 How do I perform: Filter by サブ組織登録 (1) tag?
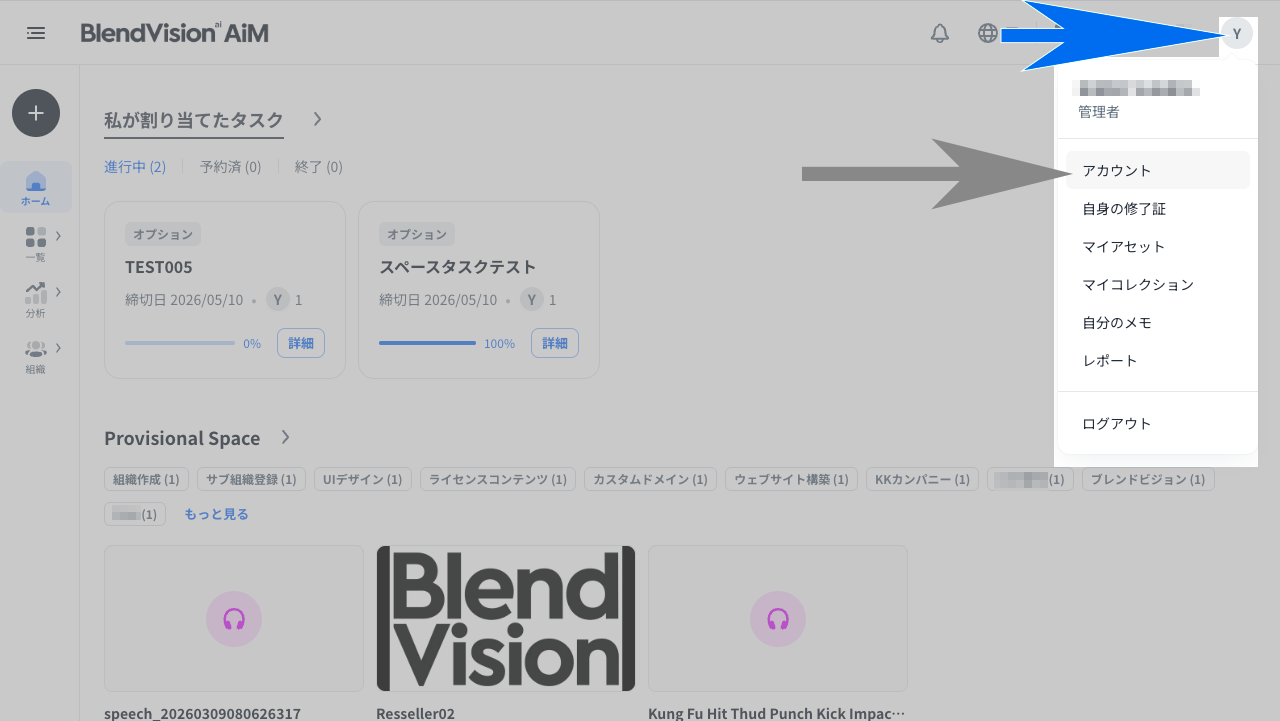click(251, 479)
